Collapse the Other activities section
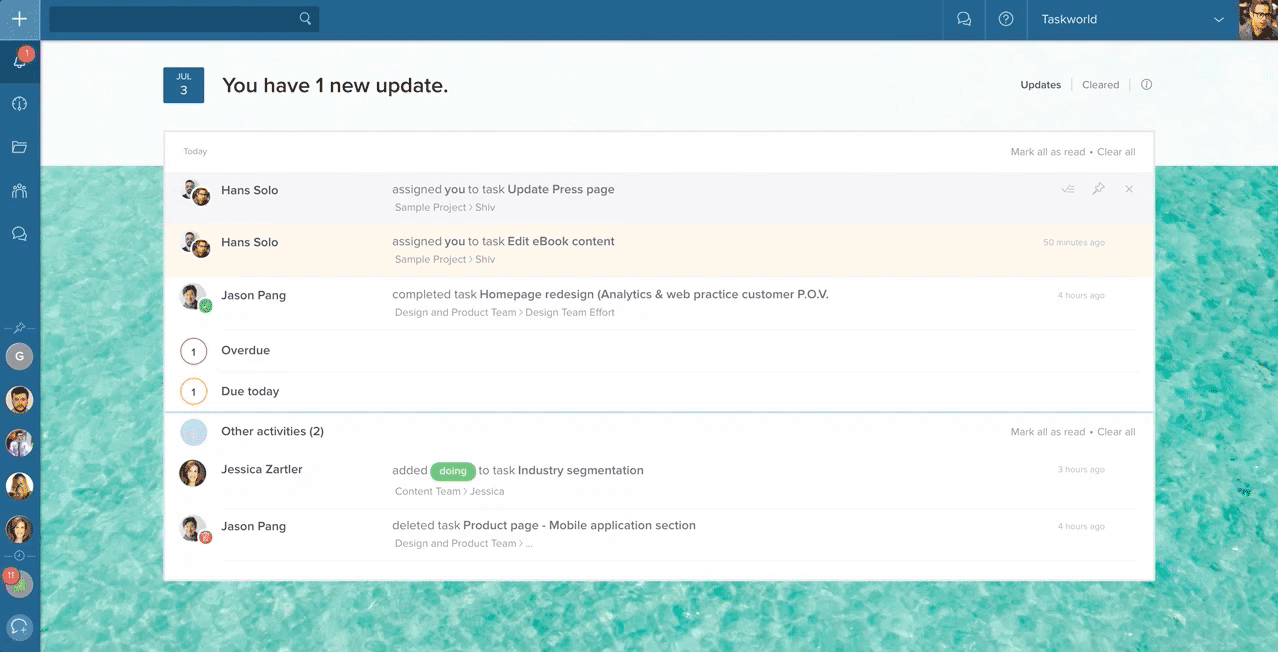This screenshot has width=1278, height=652. [x=272, y=432]
